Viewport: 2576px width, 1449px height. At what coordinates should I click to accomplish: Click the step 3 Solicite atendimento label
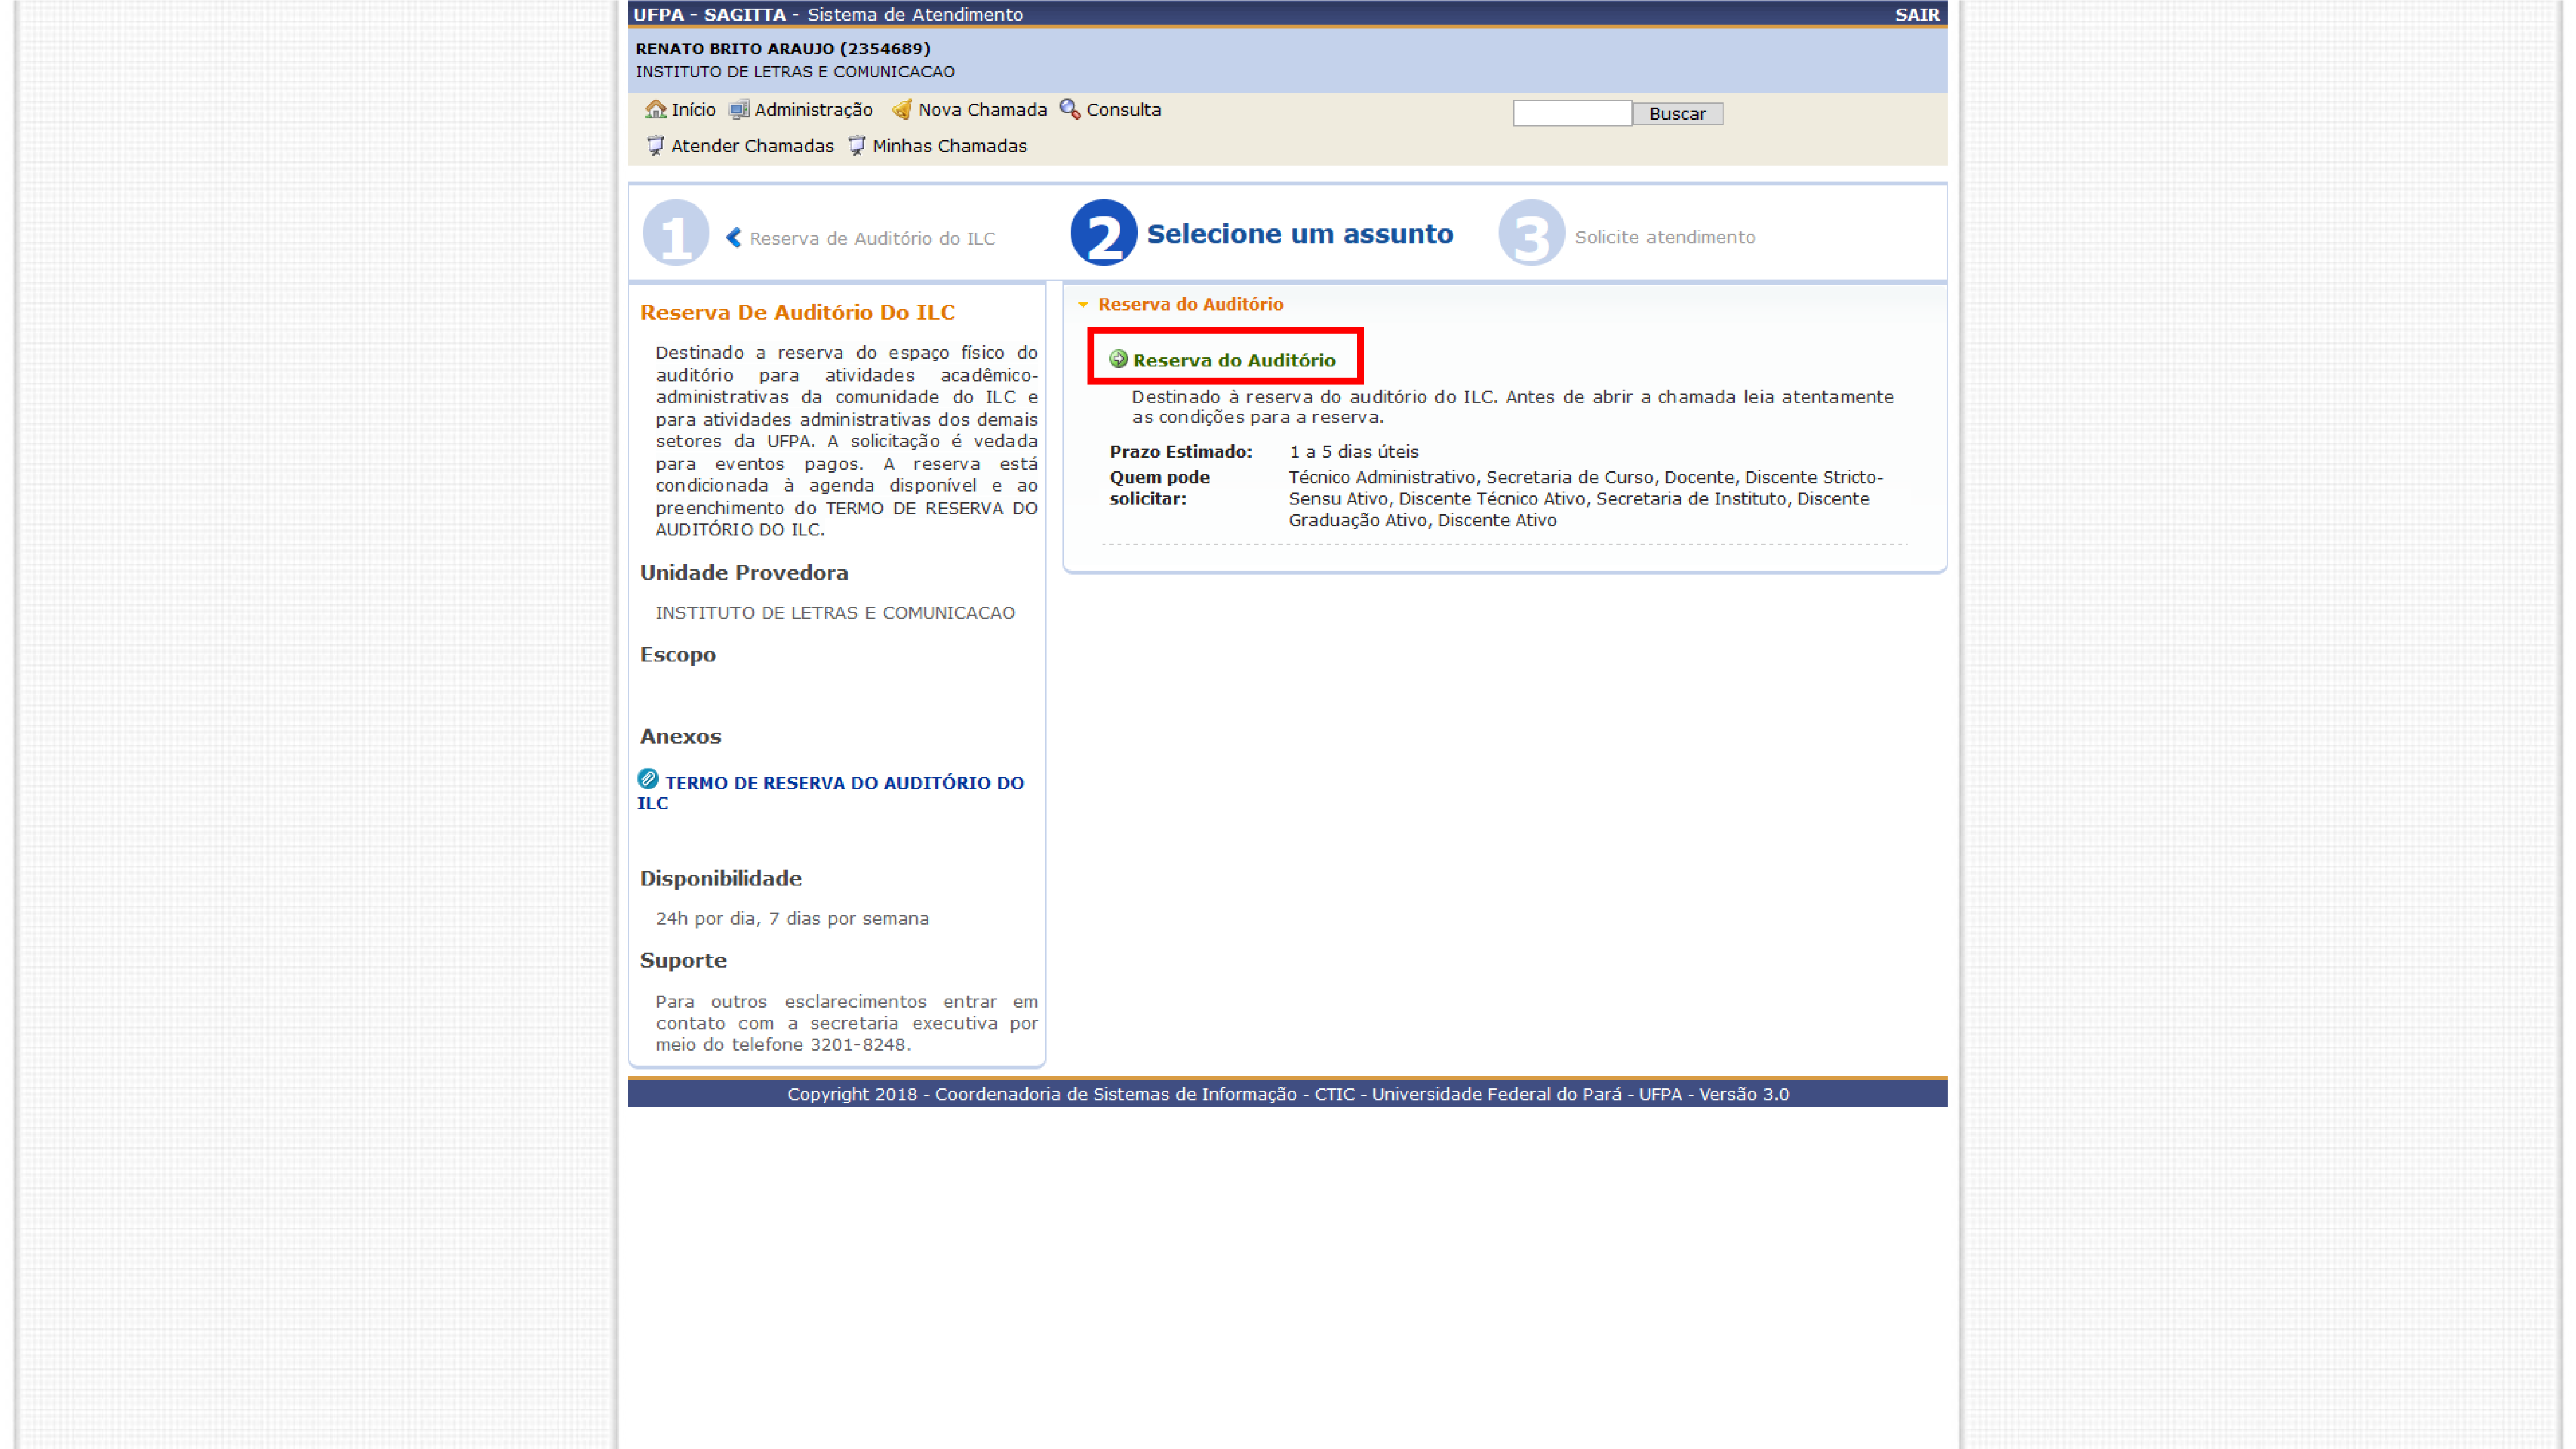click(1664, 237)
